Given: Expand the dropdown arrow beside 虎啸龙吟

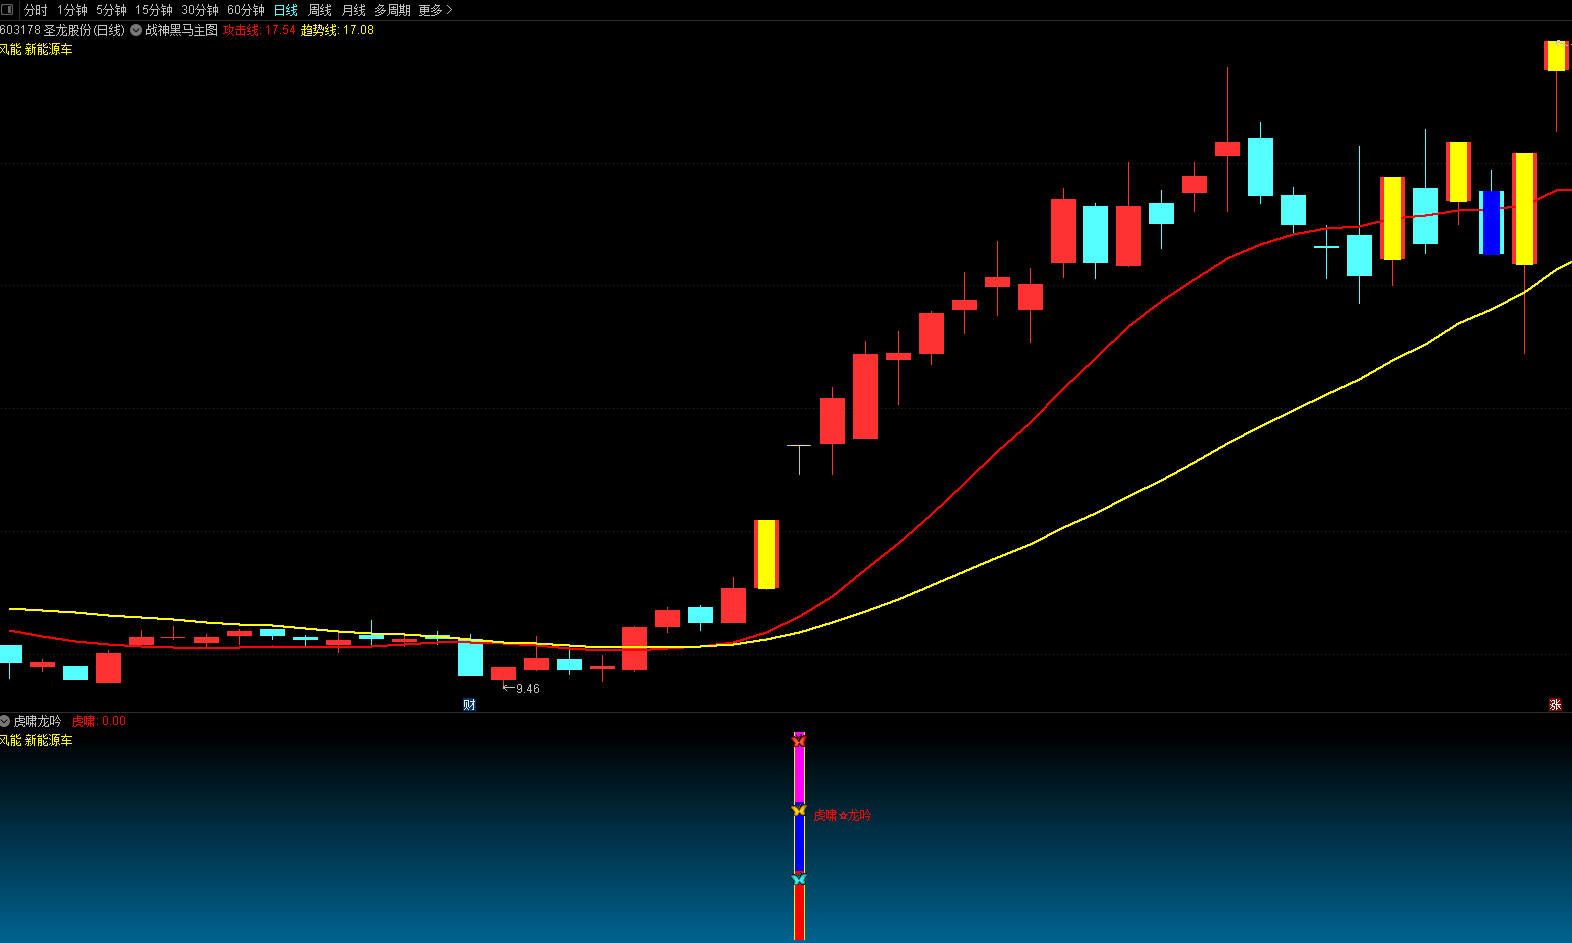Looking at the screenshot, I should pyautogui.click(x=5, y=721).
